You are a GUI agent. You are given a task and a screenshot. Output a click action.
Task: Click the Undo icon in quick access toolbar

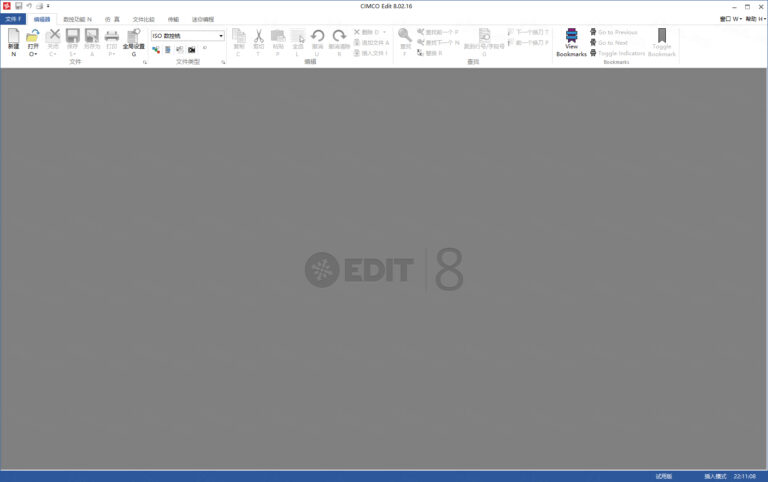click(29, 6)
